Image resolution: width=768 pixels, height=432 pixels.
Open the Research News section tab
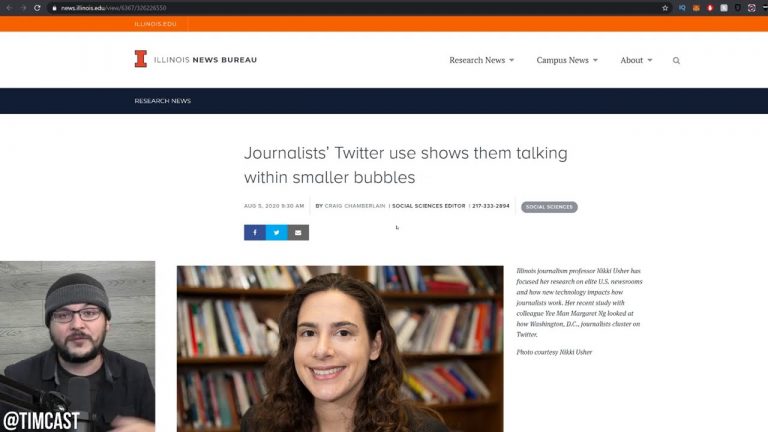(163, 101)
